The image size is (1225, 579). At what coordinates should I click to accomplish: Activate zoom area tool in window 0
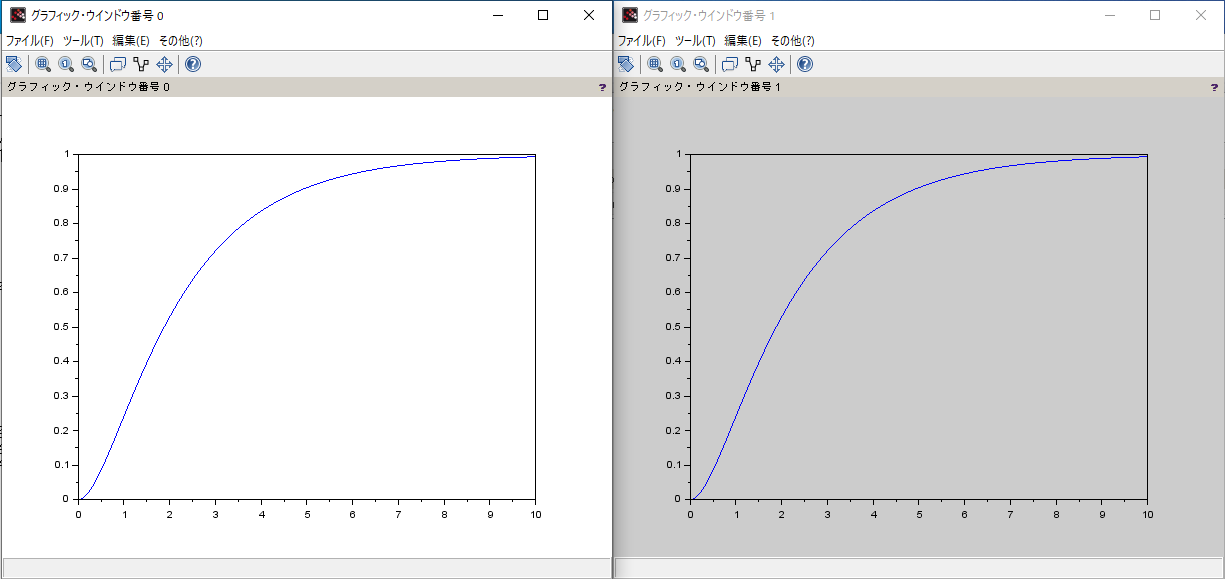point(43,64)
